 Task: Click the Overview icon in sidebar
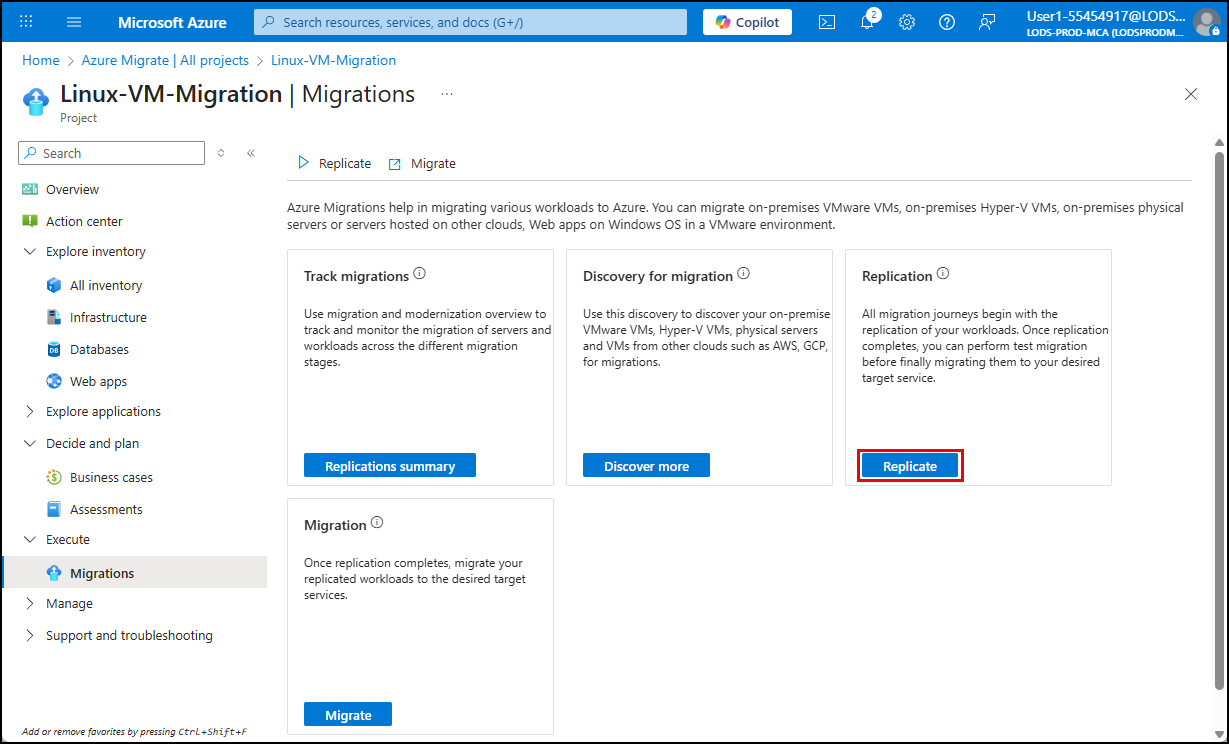tap(29, 189)
